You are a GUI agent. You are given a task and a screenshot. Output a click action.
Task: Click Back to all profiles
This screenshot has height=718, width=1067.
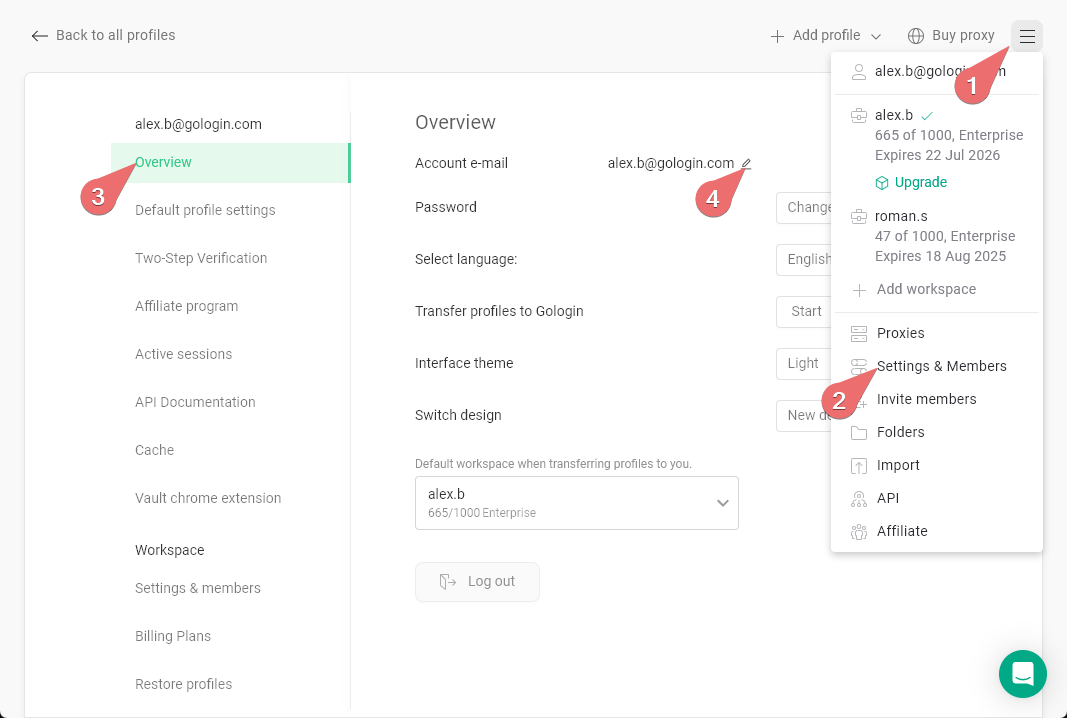(x=103, y=35)
